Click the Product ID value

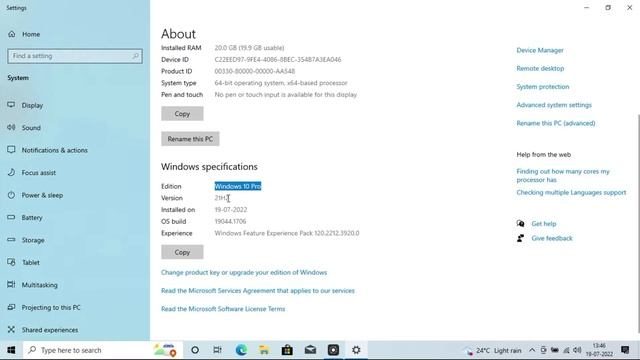pyautogui.click(x=255, y=71)
